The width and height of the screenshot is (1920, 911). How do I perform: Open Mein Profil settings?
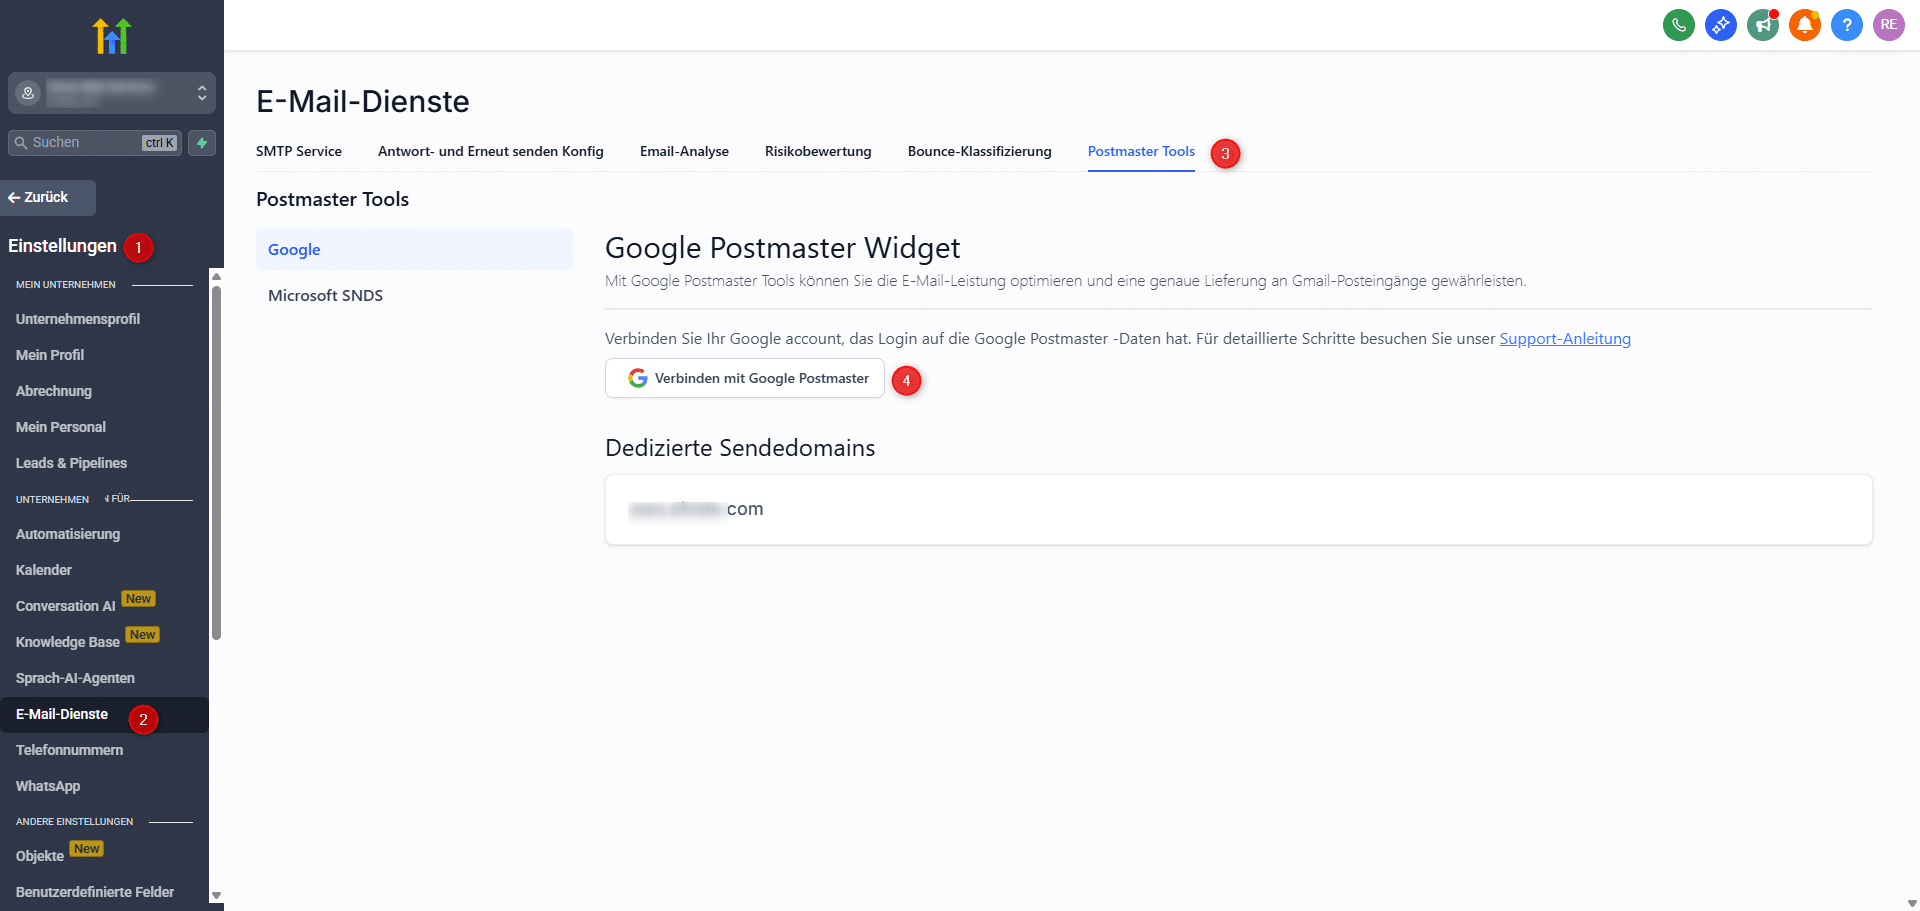(x=50, y=355)
